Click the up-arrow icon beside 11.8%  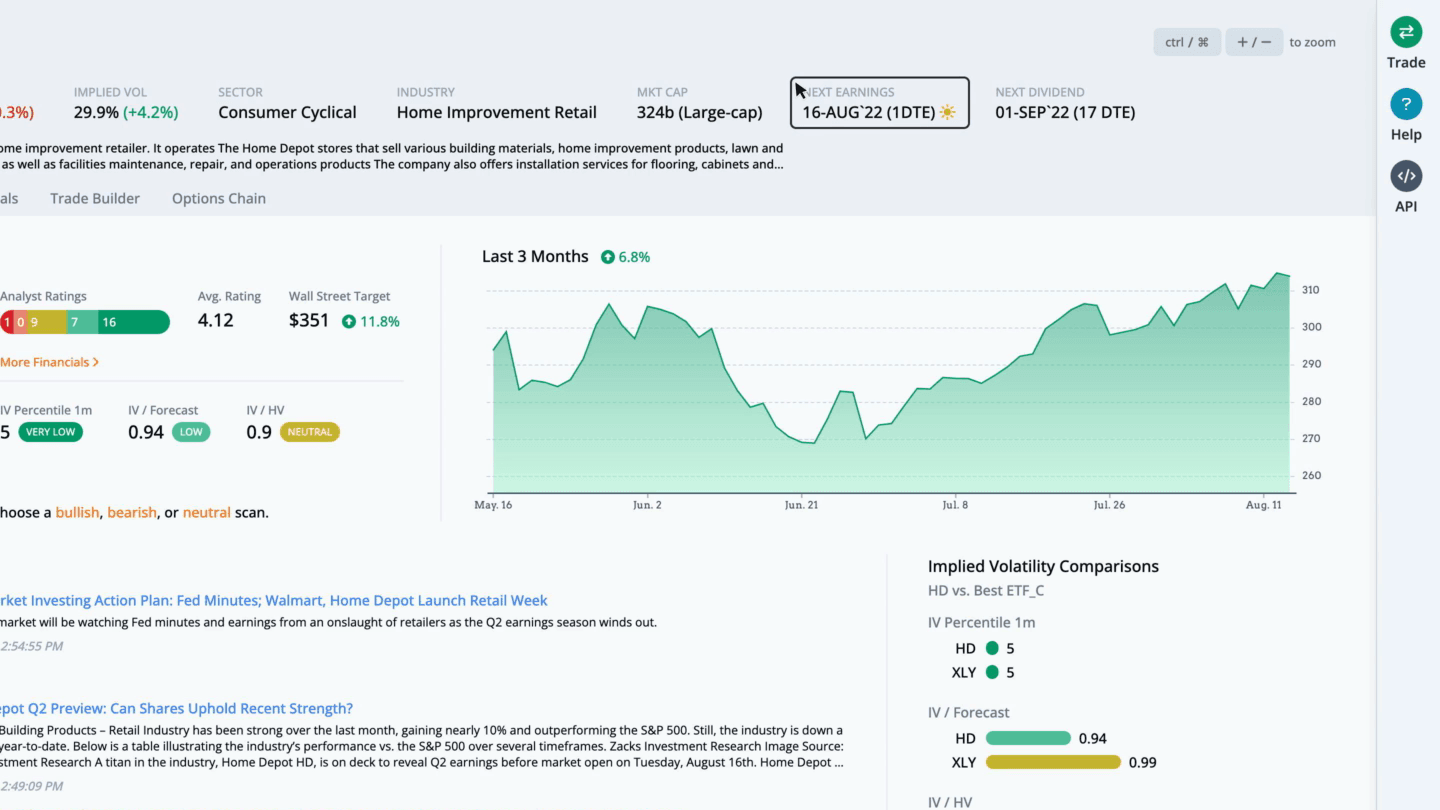pyautogui.click(x=349, y=322)
